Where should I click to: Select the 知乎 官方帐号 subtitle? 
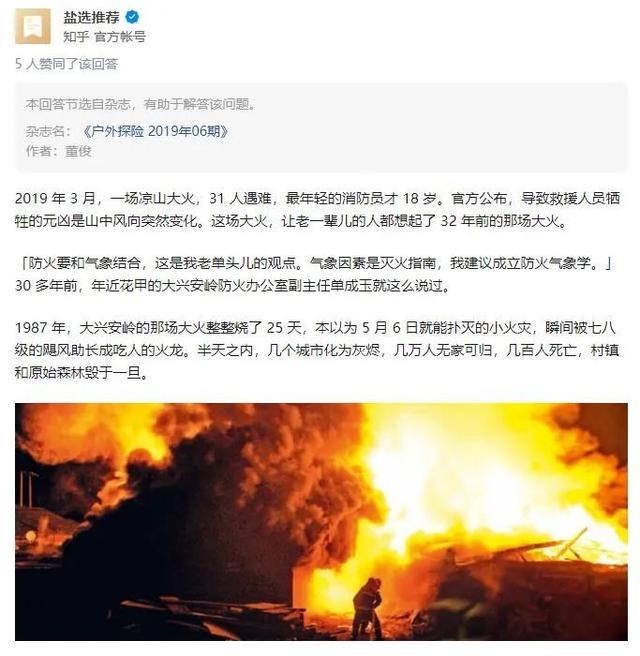coord(104,37)
